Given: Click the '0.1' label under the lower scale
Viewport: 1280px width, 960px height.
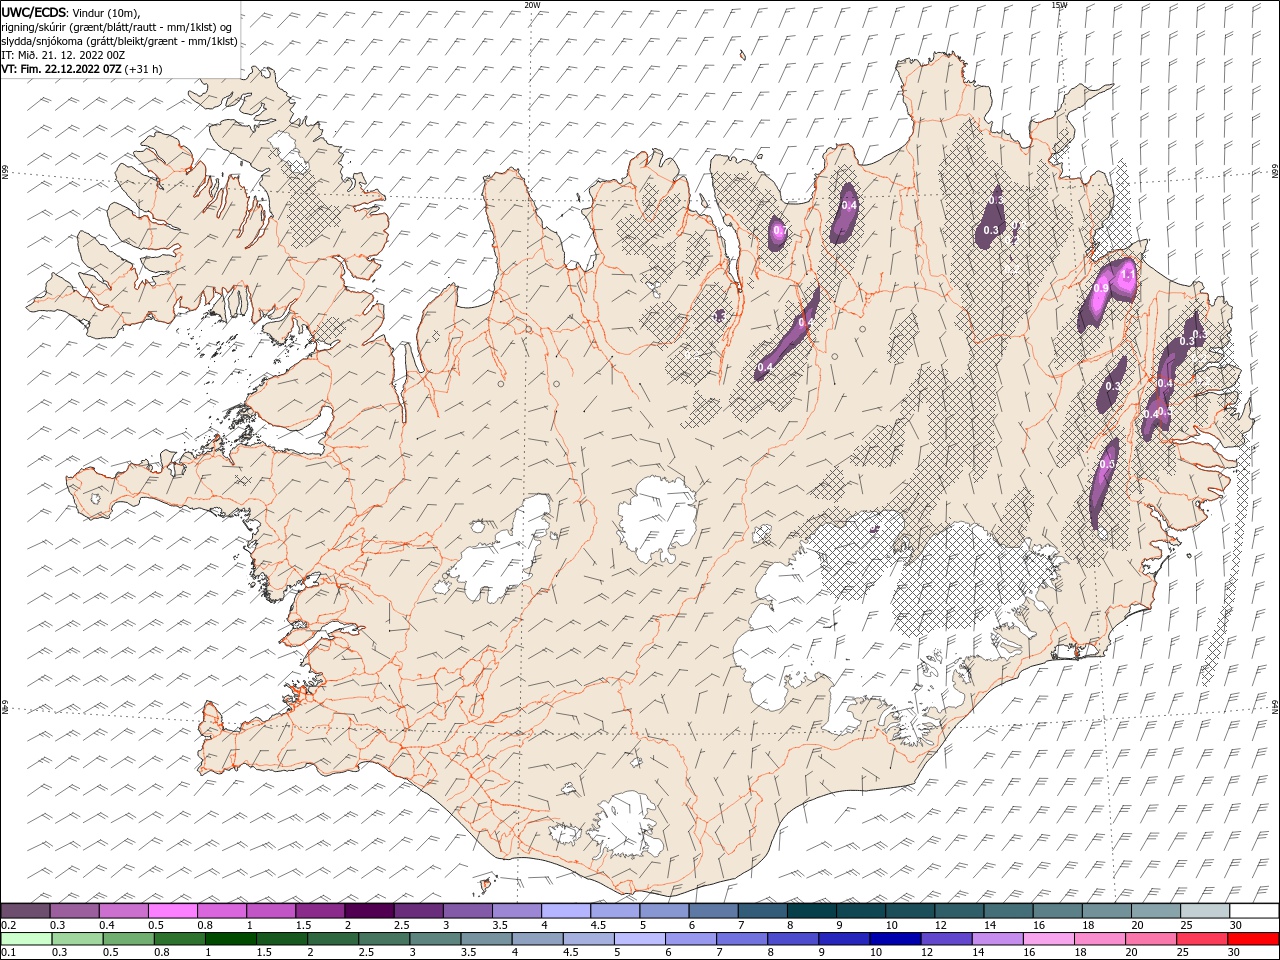Looking at the screenshot, I should pos(8,952).
